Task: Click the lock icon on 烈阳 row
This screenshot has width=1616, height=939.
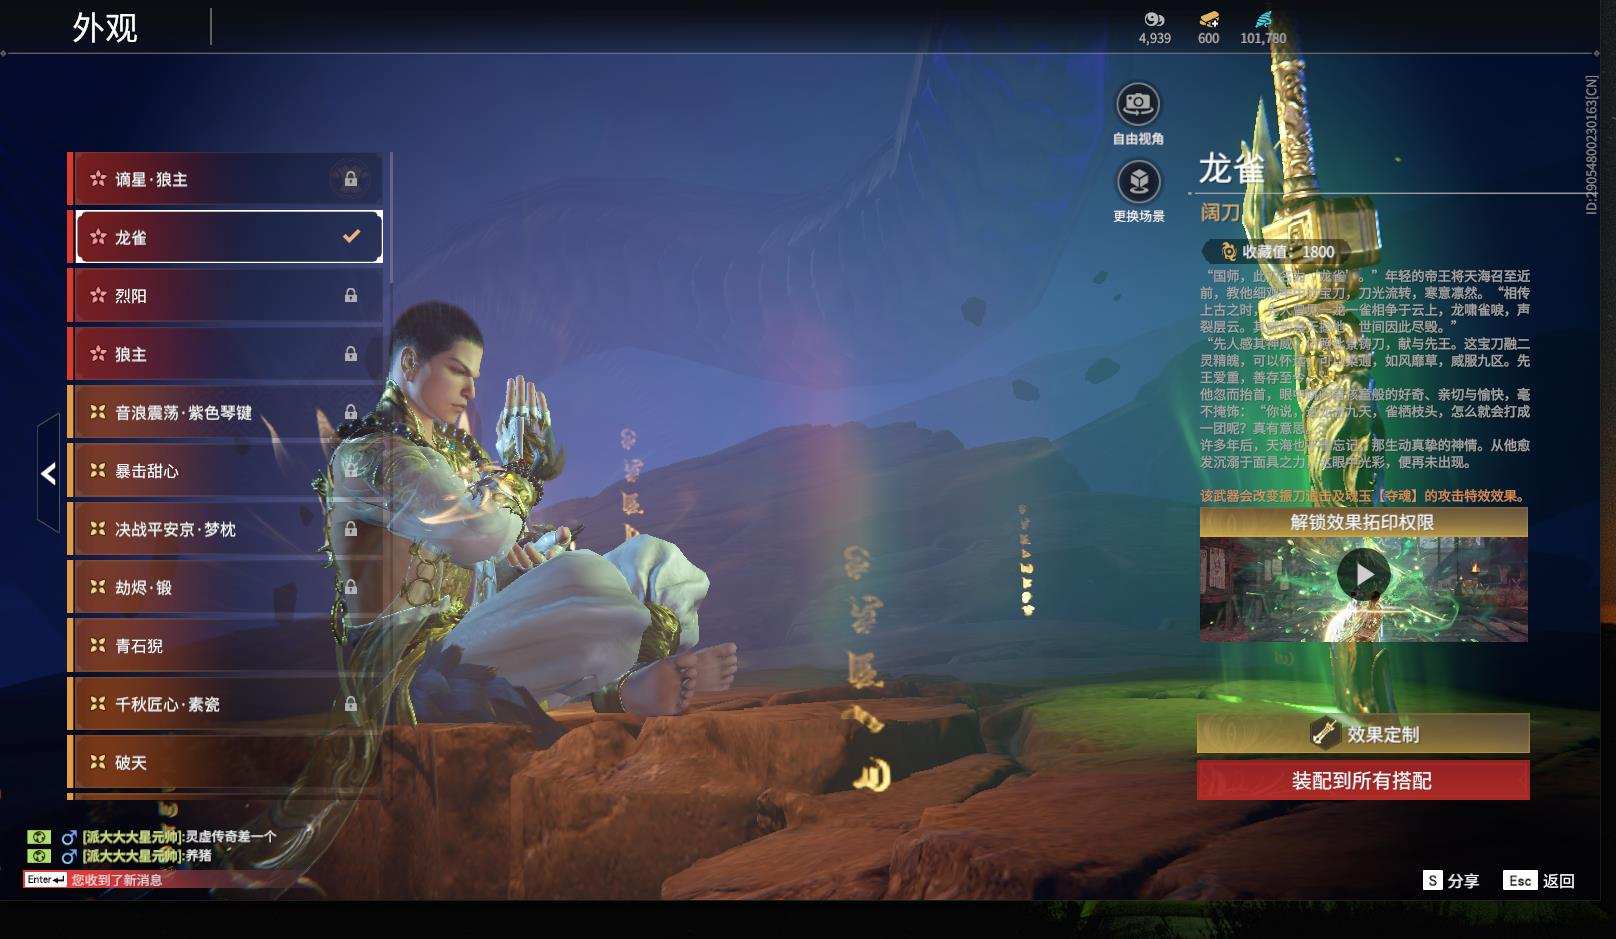Action: point(351,295)
